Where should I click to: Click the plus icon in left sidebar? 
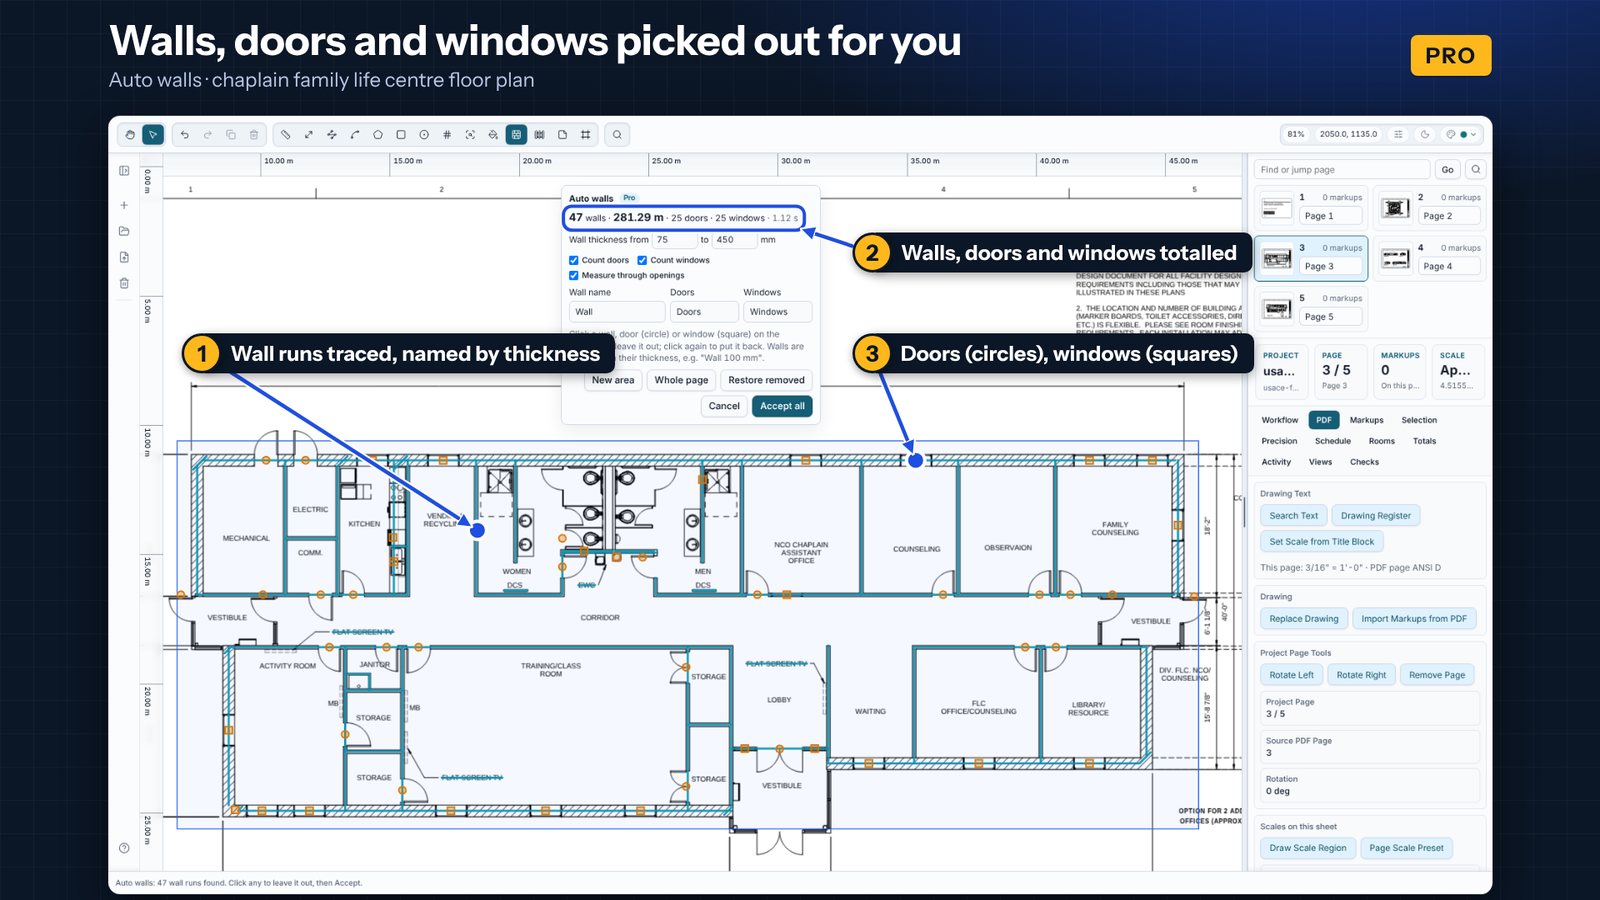tap(124, 205)
